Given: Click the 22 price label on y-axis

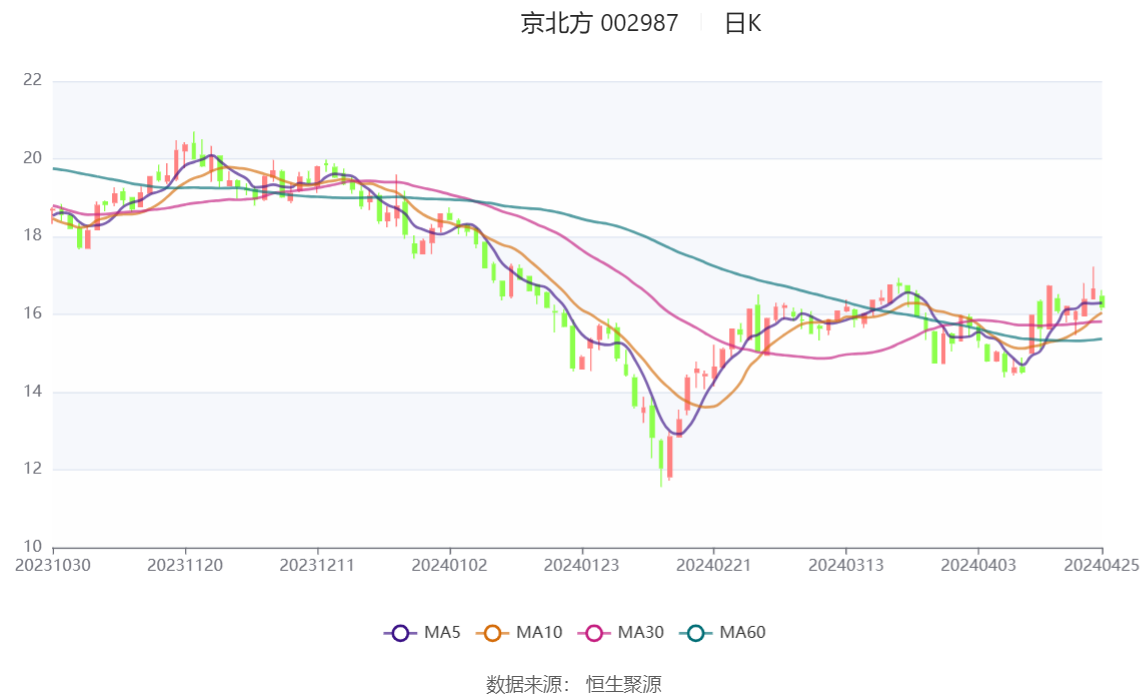Looking at the screenshot, I should point(32,80).
